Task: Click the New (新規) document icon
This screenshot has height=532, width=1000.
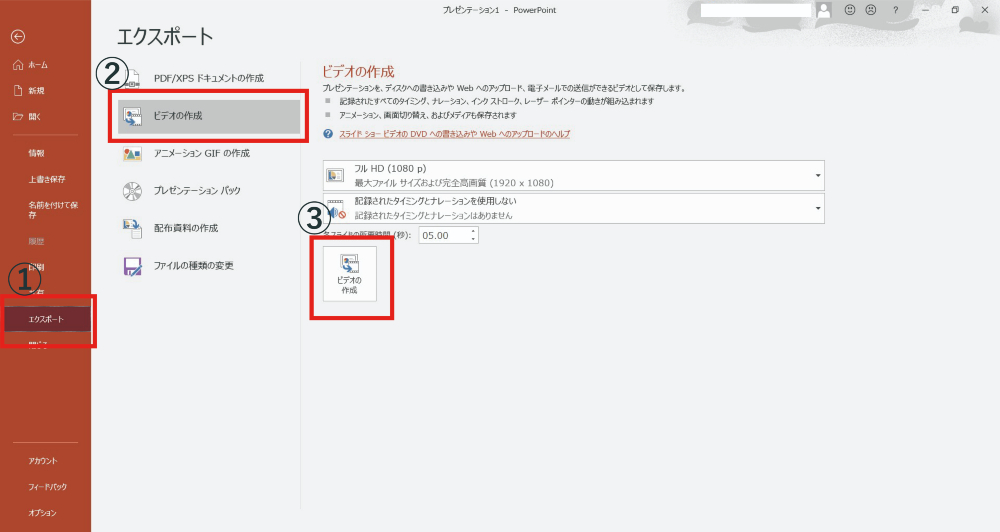Action: point(18,91)
